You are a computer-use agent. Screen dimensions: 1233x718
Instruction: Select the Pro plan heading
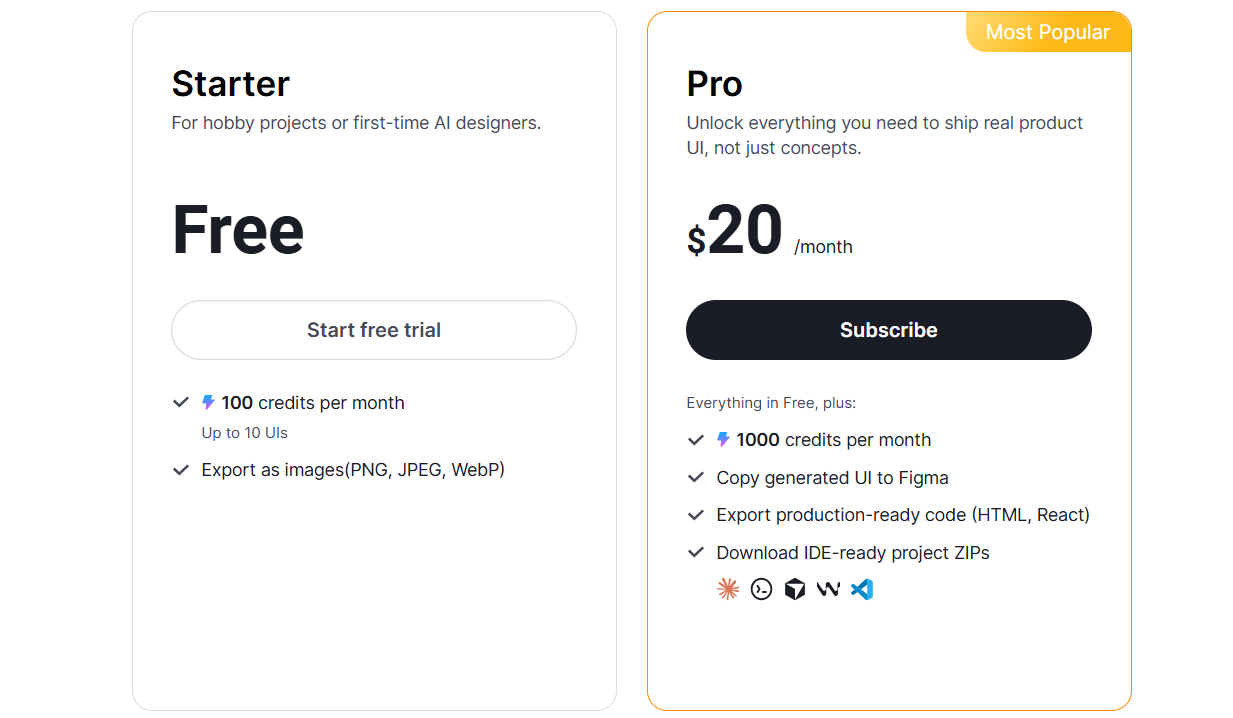714,83
